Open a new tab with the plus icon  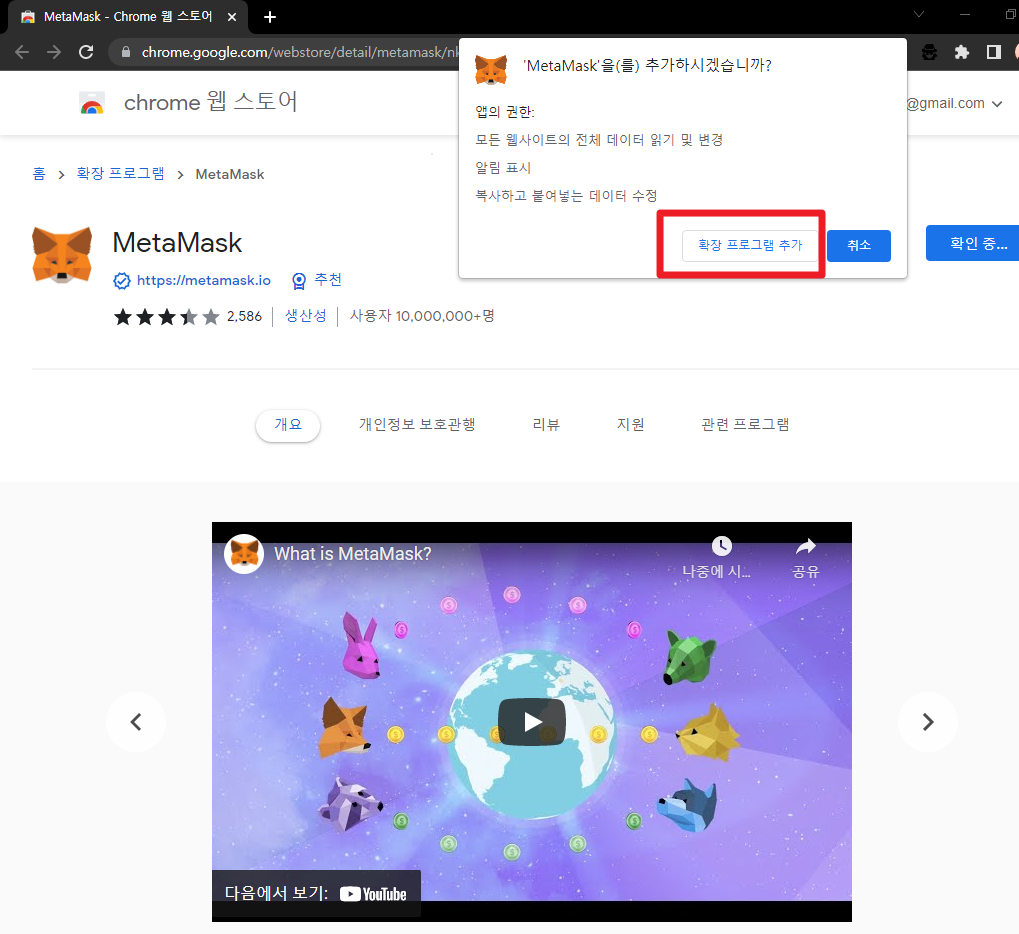point(270,17)
